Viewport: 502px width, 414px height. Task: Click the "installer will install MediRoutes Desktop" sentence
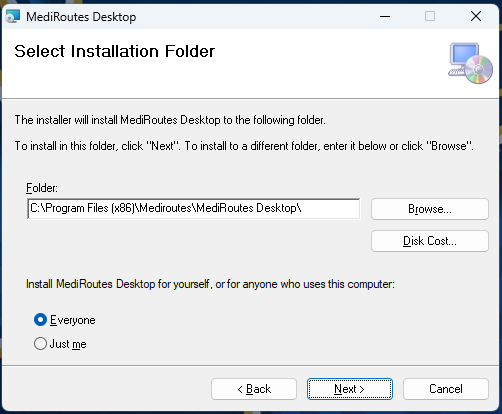point(170,120)
